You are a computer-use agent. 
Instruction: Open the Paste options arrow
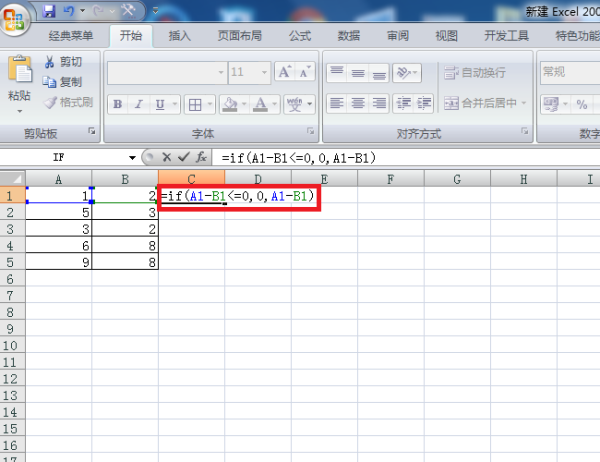click(x=19, y=111)
